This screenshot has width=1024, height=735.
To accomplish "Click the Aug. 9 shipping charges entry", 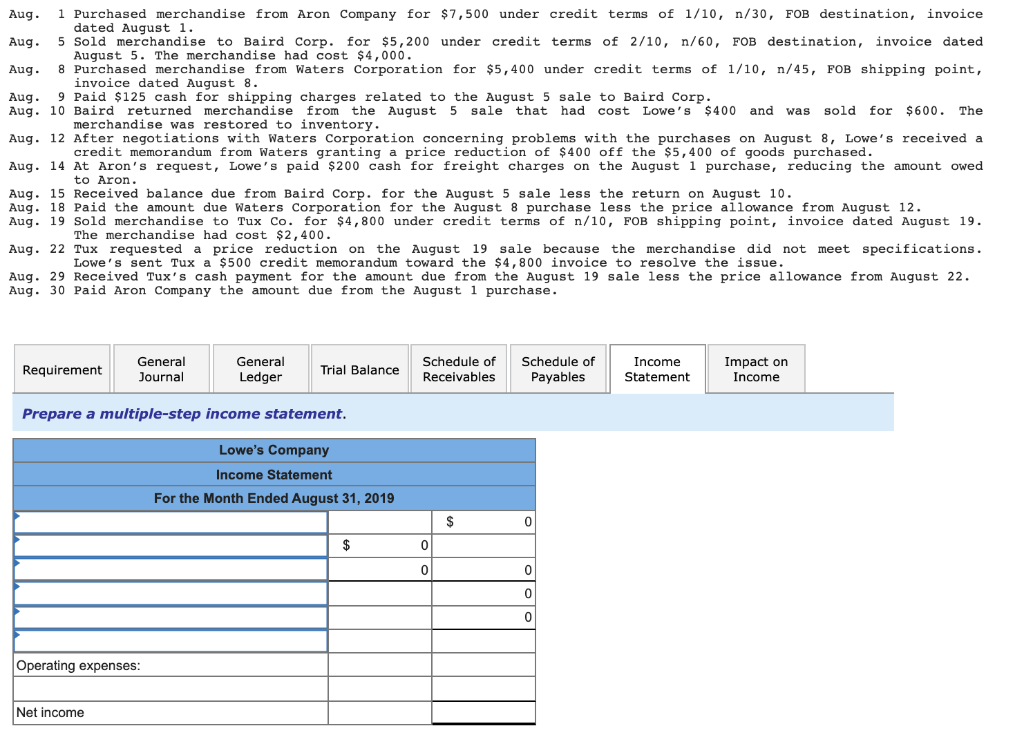I will 360,97.
